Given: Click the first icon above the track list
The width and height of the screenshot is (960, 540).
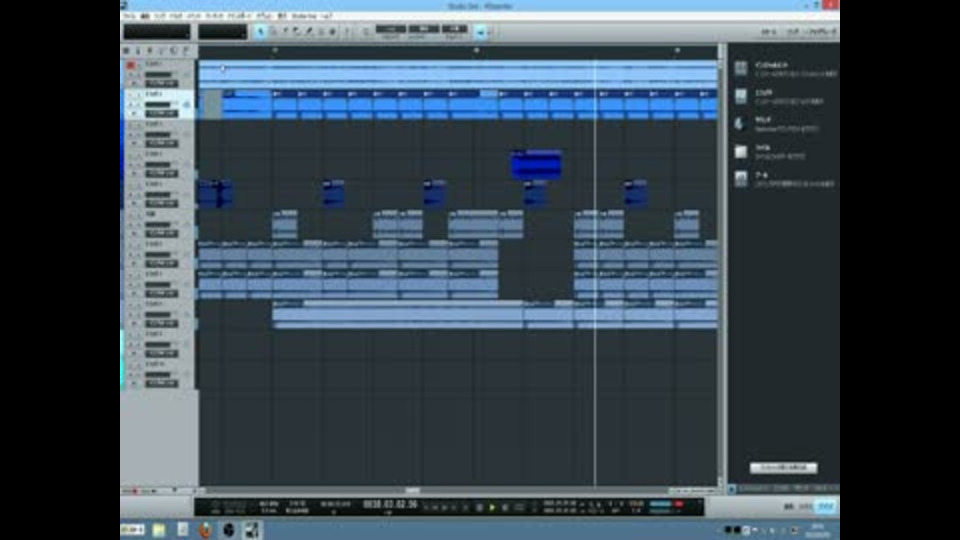Looking at the screenshot, I should (x=127, y=51).
